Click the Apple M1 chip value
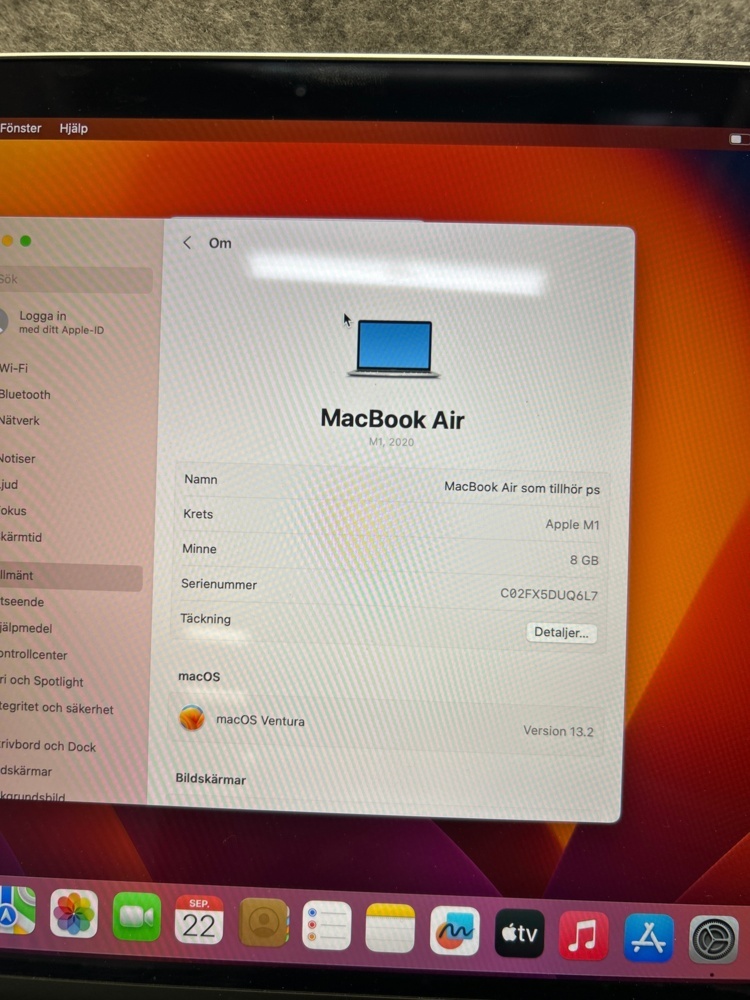Viewport: 750px width, 1000px height. pyautogui.click(x=572, y=524)
